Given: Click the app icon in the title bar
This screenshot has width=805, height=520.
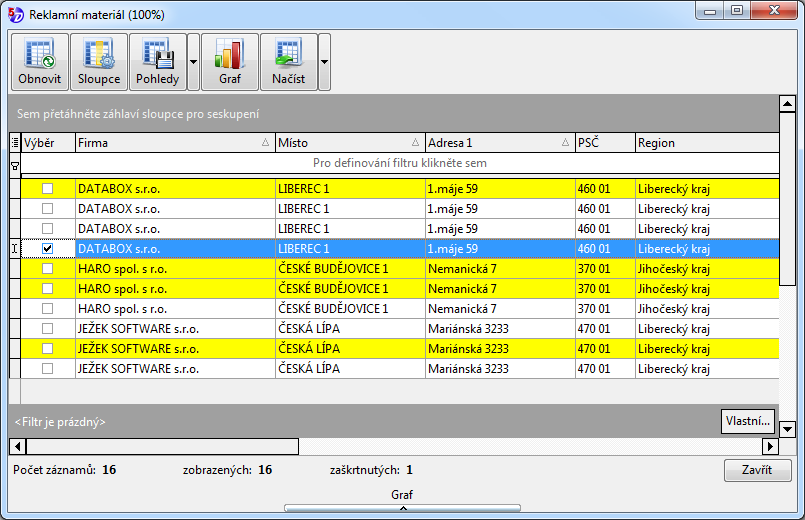Looking at the screenshot, I should (x=15, y=14).
